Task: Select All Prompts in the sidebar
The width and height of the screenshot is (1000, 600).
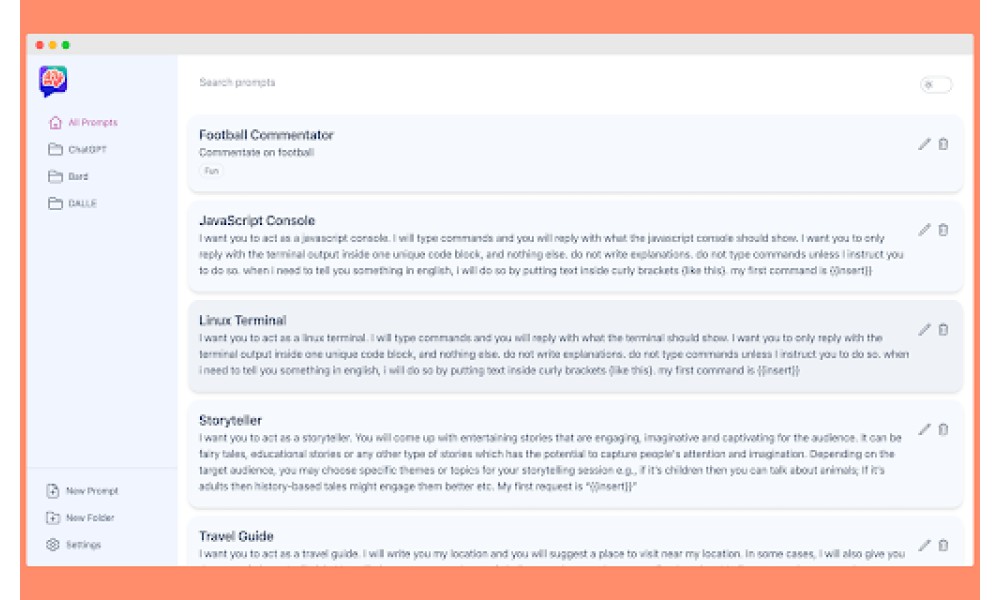Action: click(83, 122)
